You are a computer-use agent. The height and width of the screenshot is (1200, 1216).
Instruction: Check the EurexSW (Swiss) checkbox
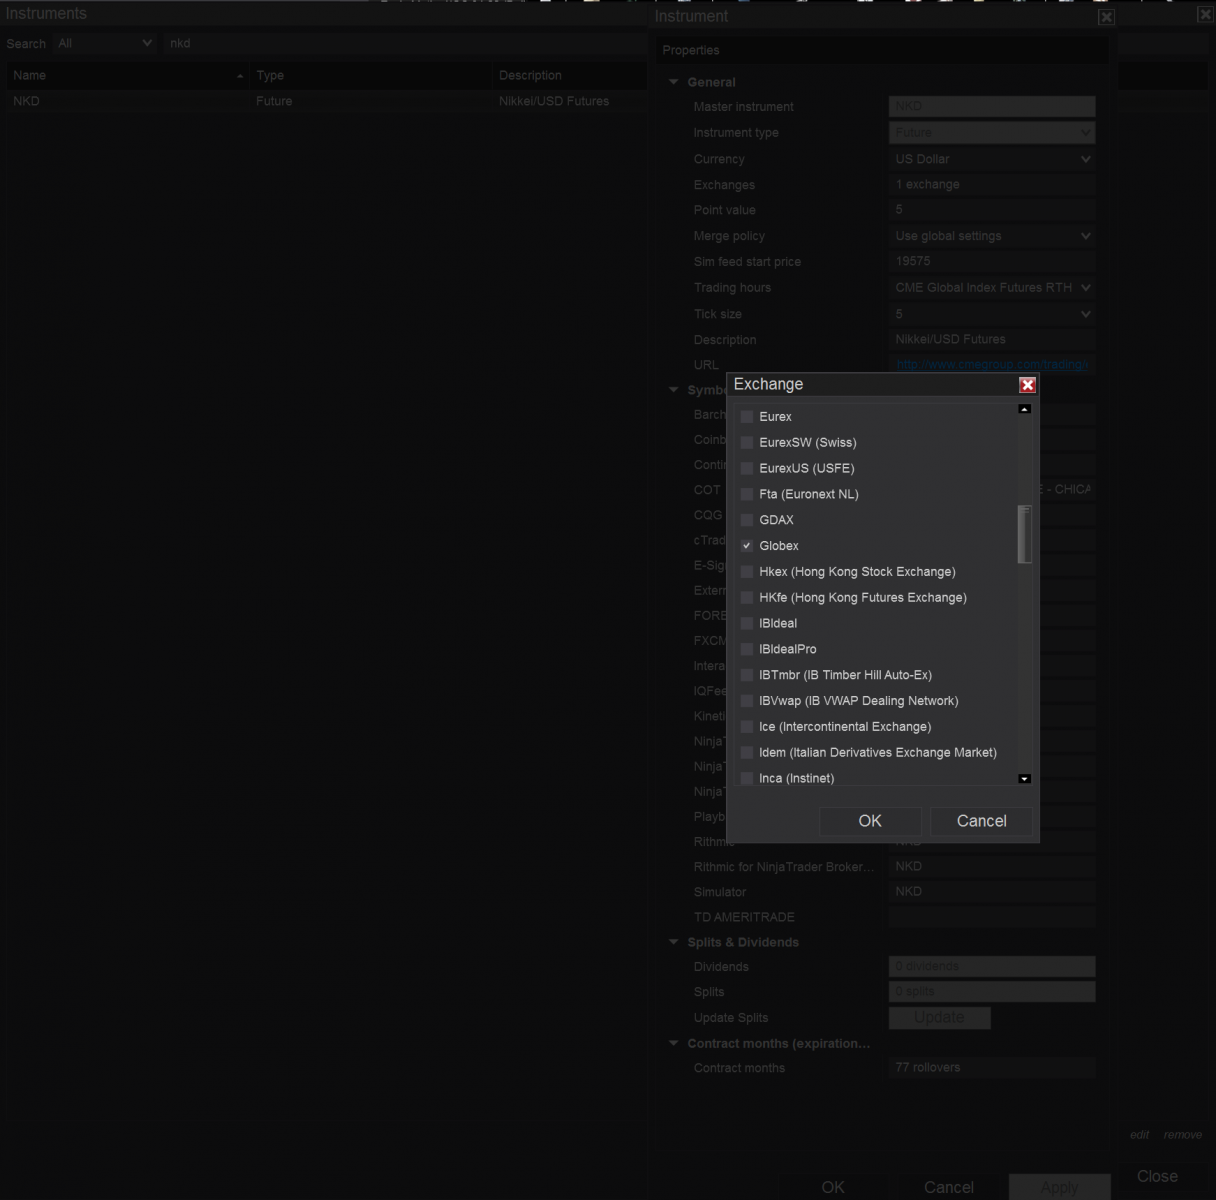coord(747,443)
